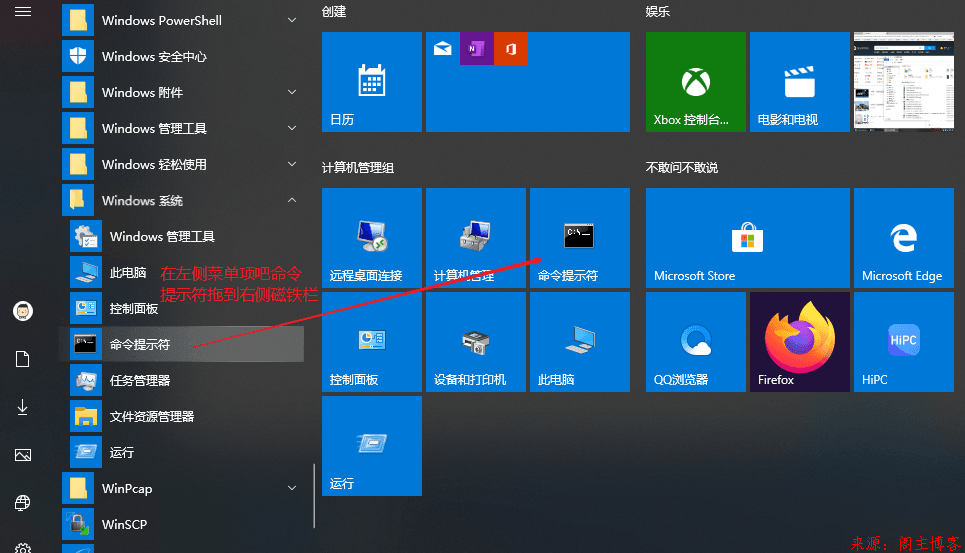Open Windows 安全中心 from the app list
Screen dimensions: 965x553
(182, 57)
